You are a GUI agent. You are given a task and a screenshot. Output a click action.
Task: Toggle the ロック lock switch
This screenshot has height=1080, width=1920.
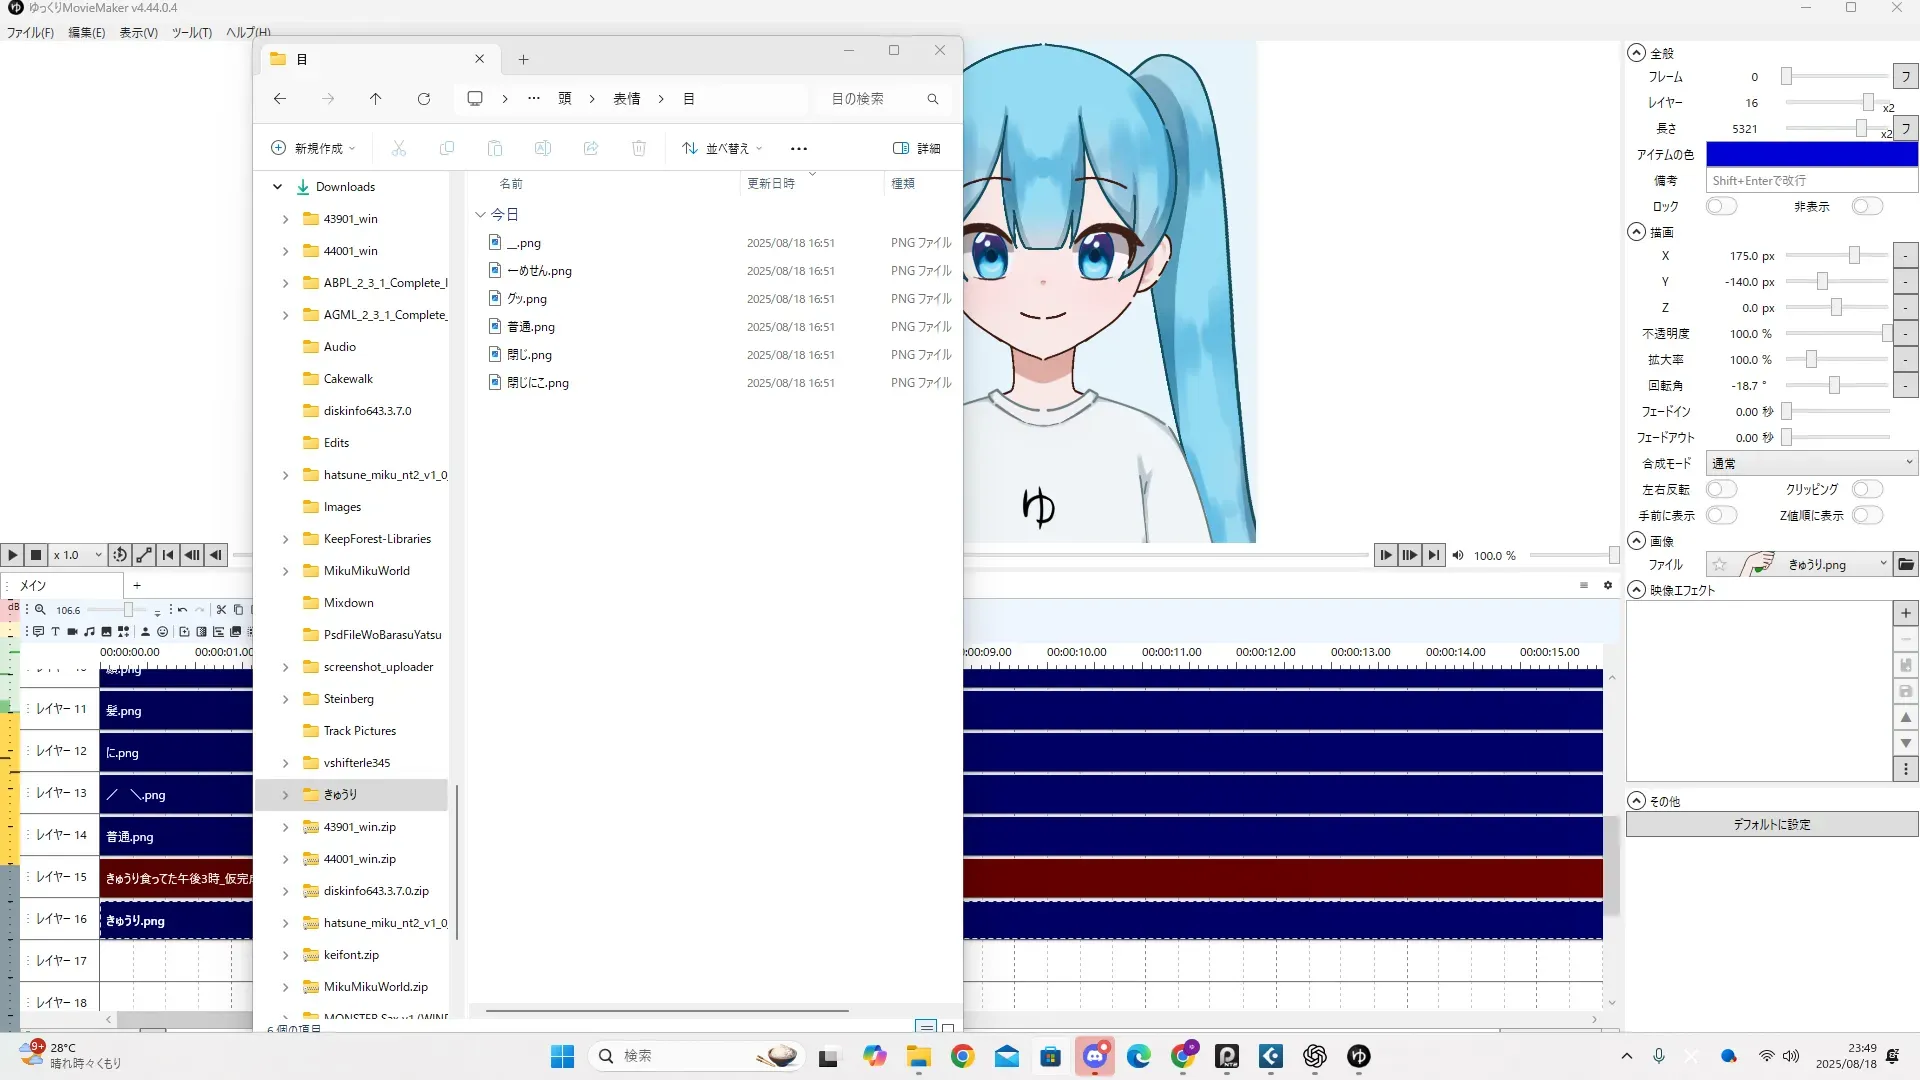click(1721, 206)
